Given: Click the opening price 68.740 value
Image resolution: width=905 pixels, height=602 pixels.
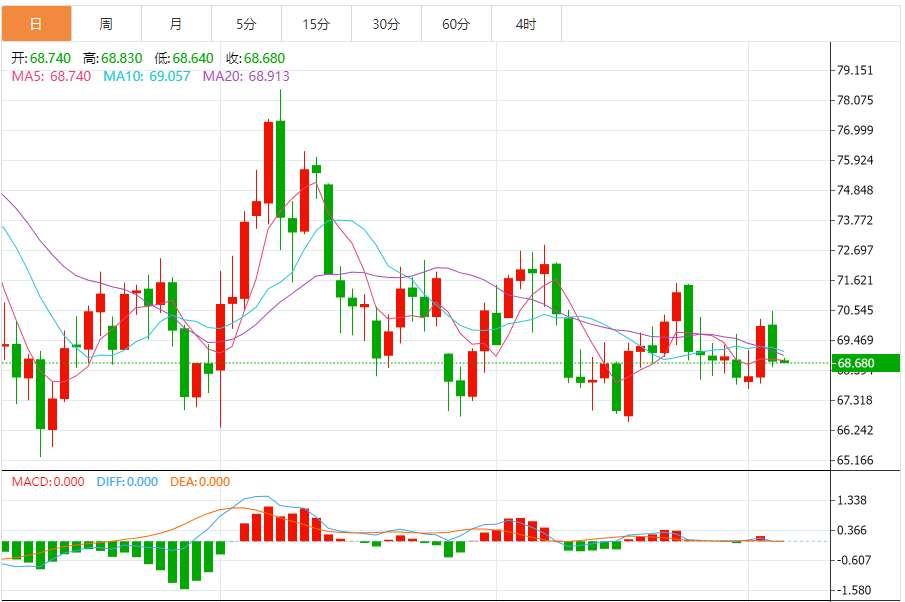Looking at the screenshot, I should coord(50,58).
